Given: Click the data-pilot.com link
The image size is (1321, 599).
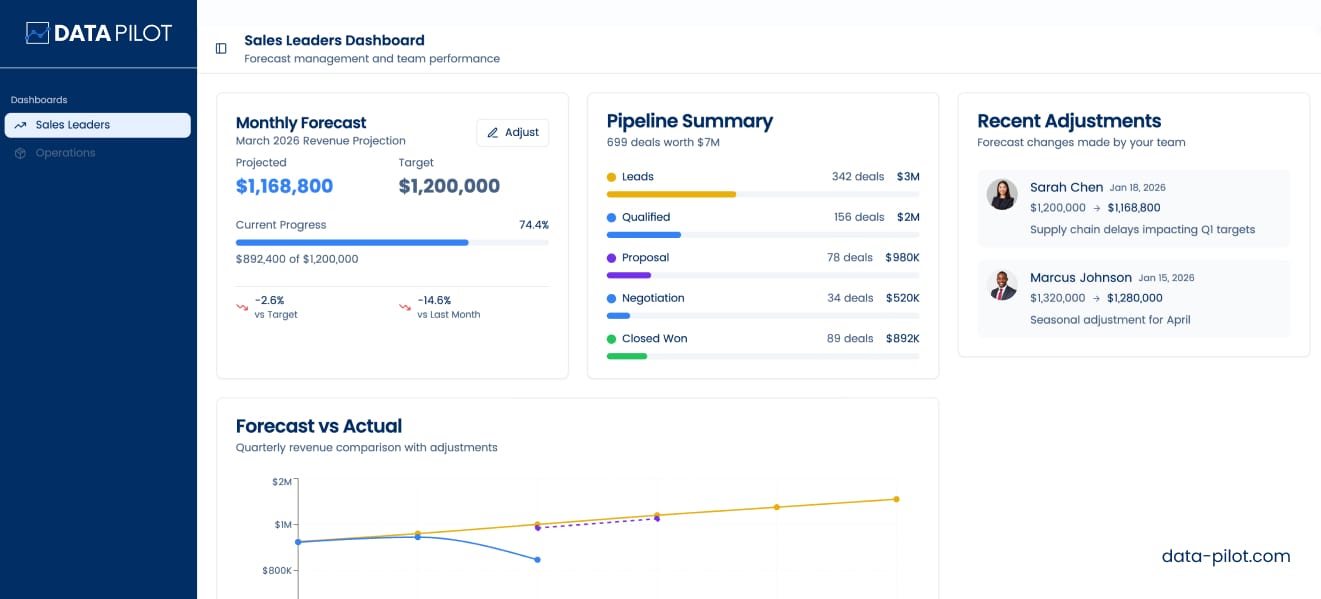Looking at the screenshot, I should coord(1225,556).
